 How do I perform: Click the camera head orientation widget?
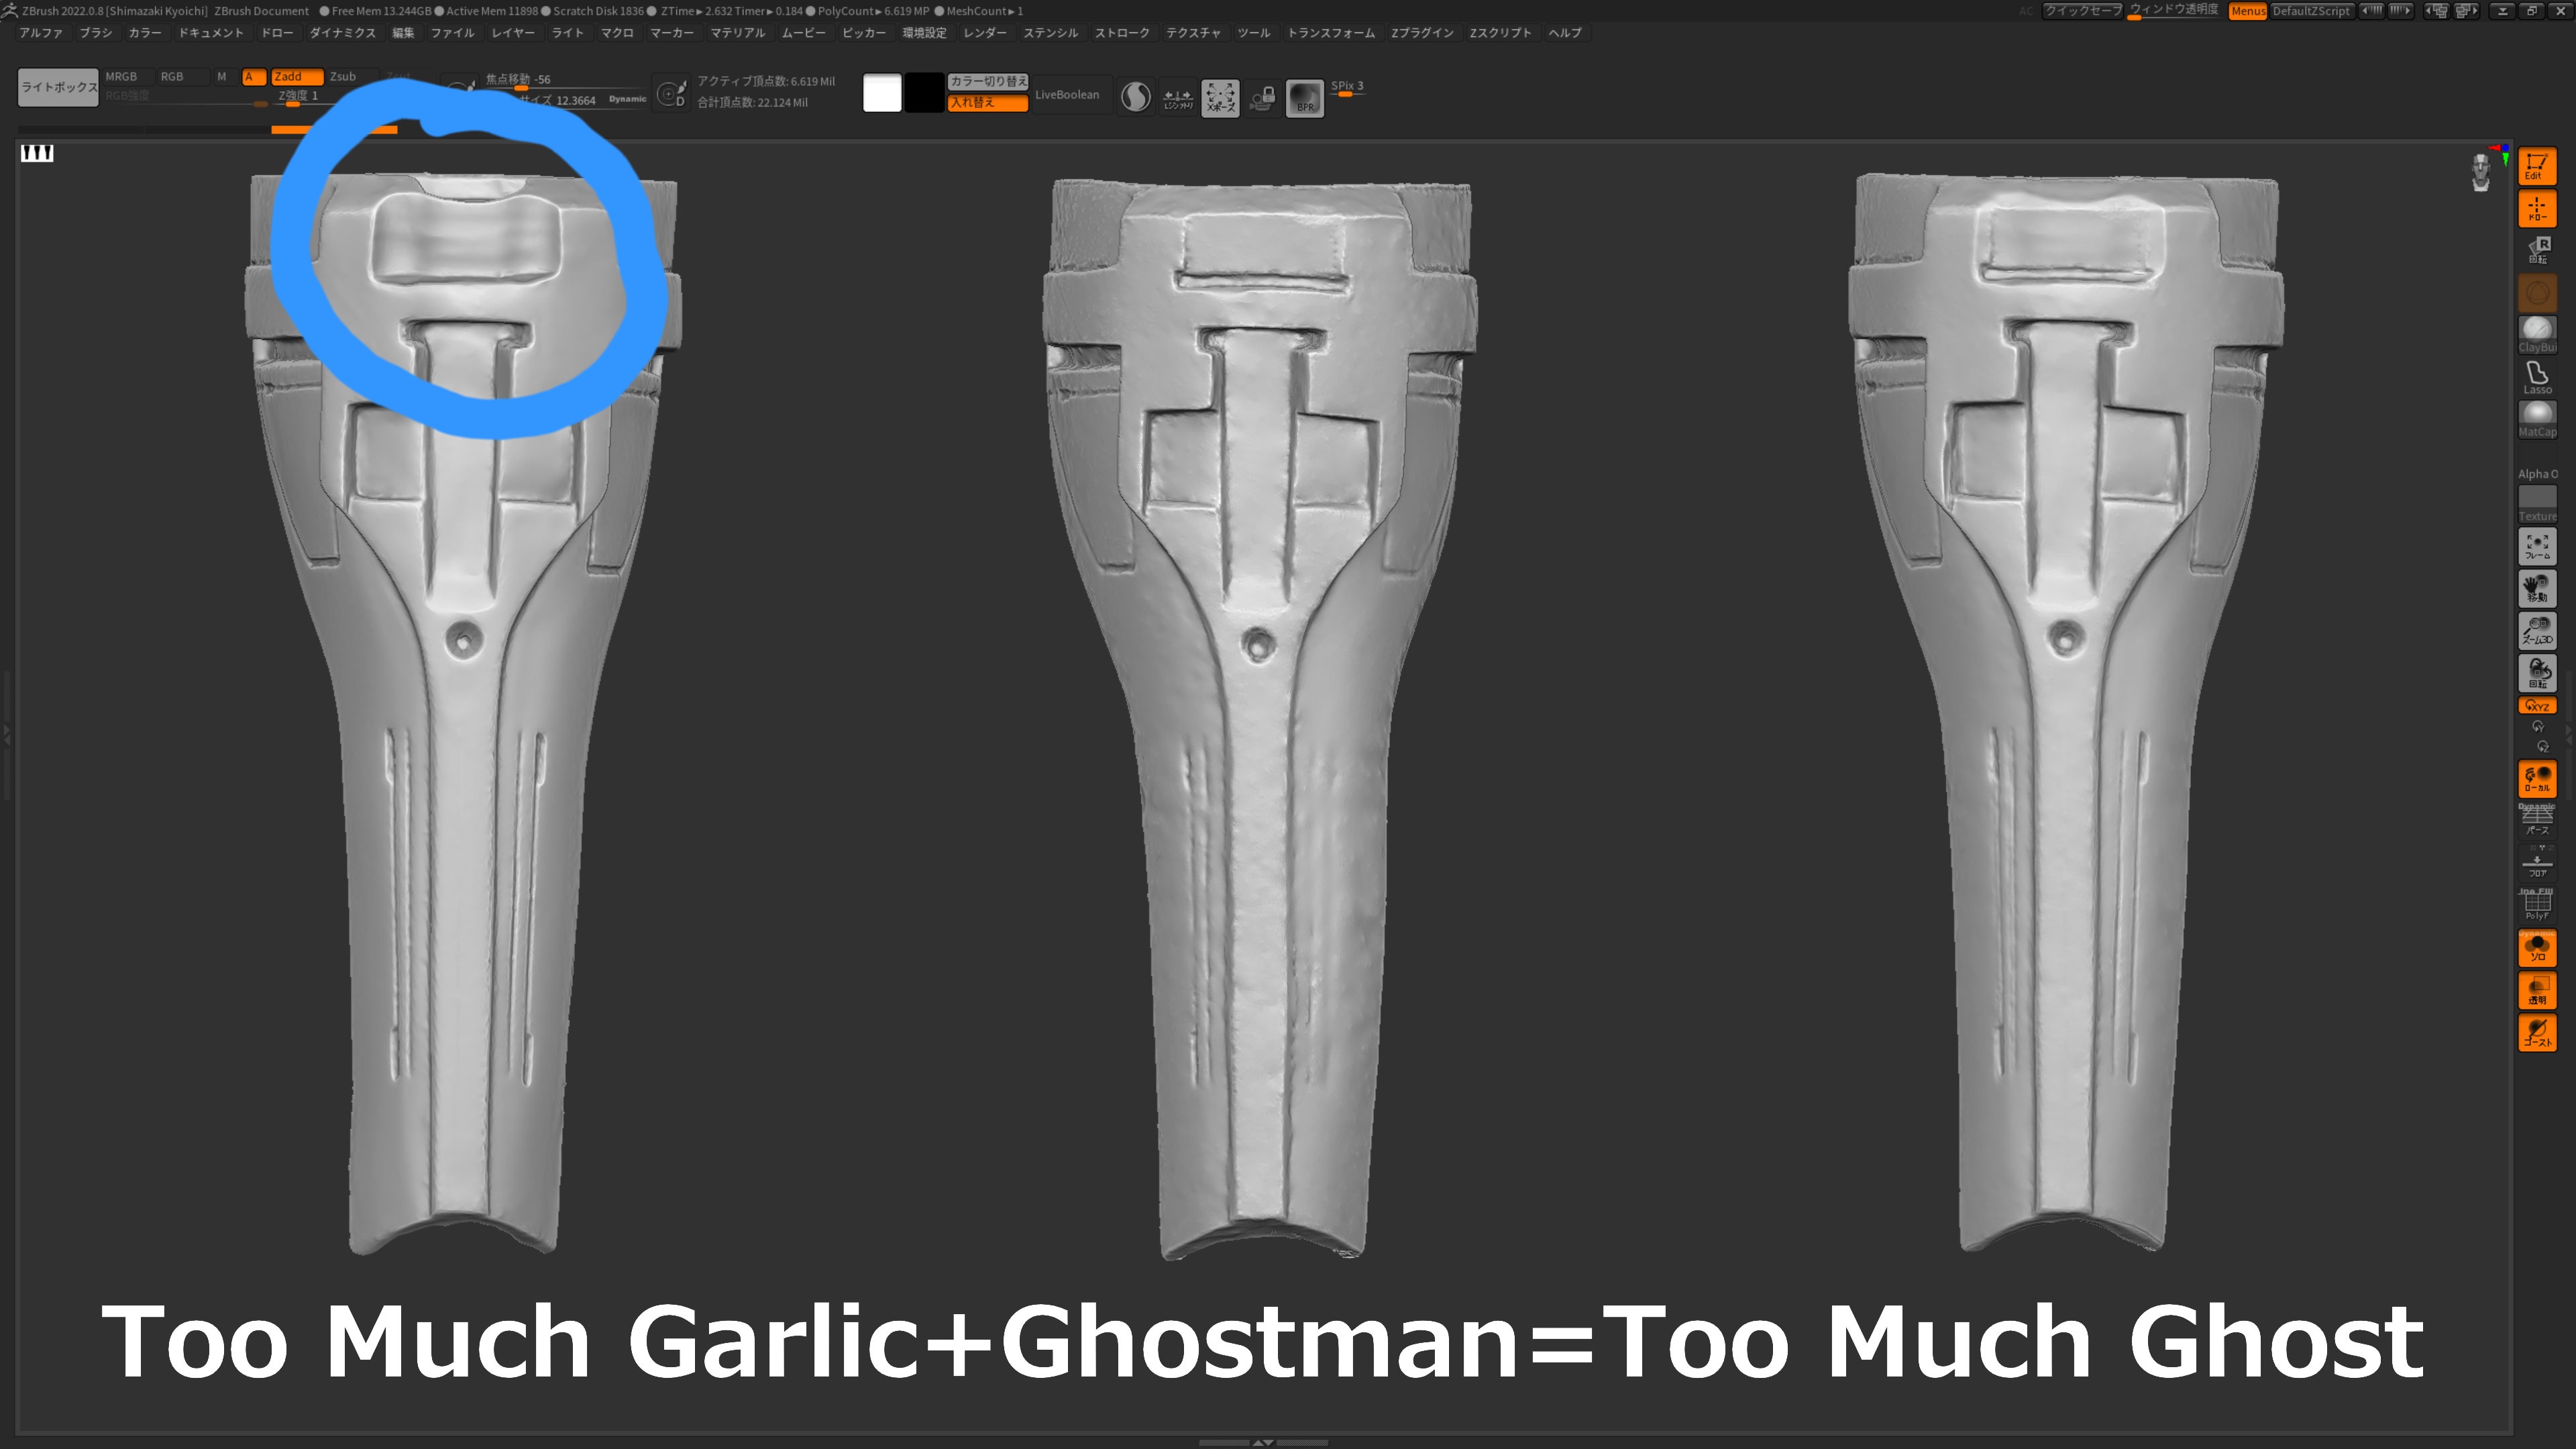2481,171
